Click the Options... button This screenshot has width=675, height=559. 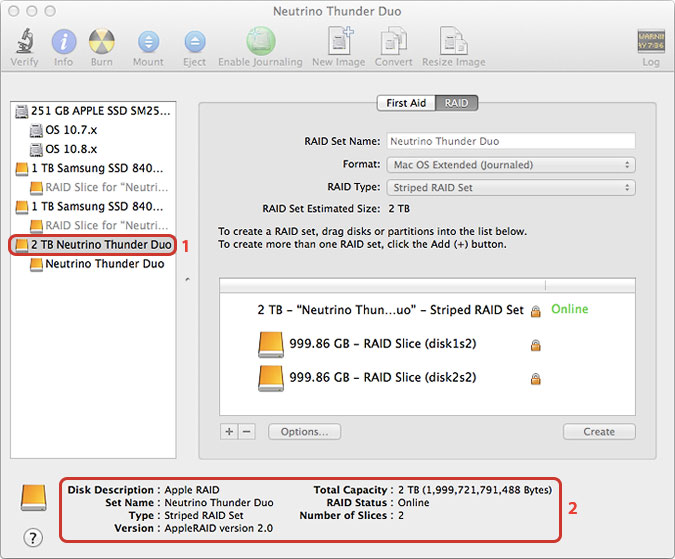click(304, 432)
